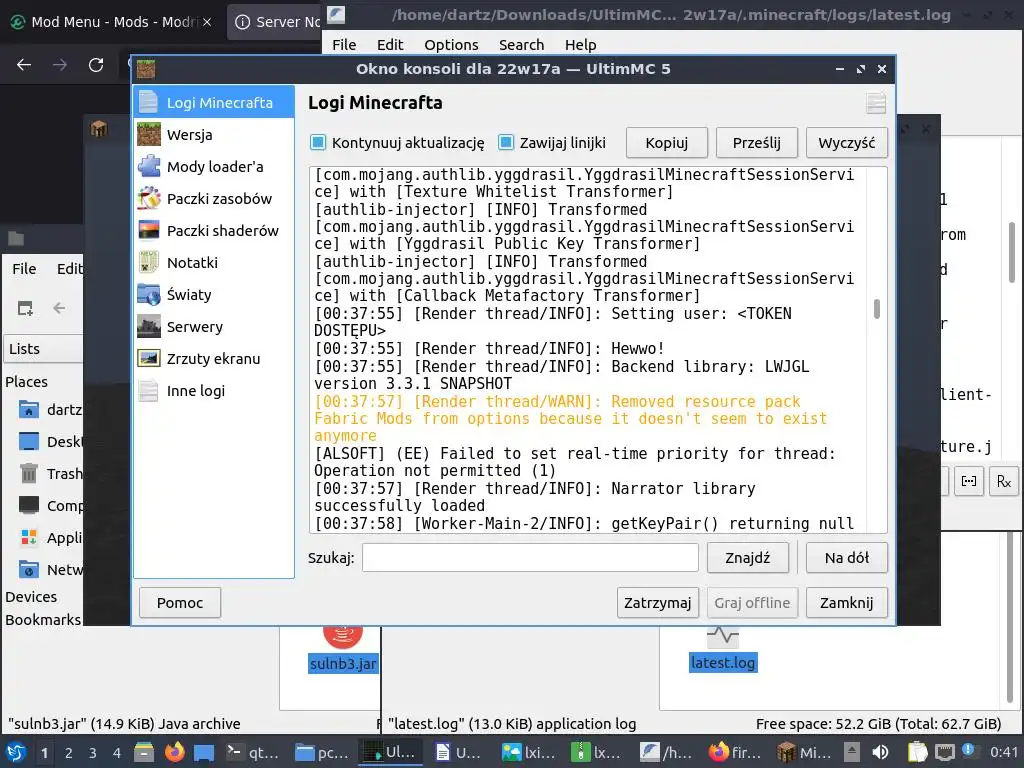The width and height of the screenshot is (1024, 768).
Task: Click the Kopiuj button
Action: pyautogui.click(x=666, y=142)
